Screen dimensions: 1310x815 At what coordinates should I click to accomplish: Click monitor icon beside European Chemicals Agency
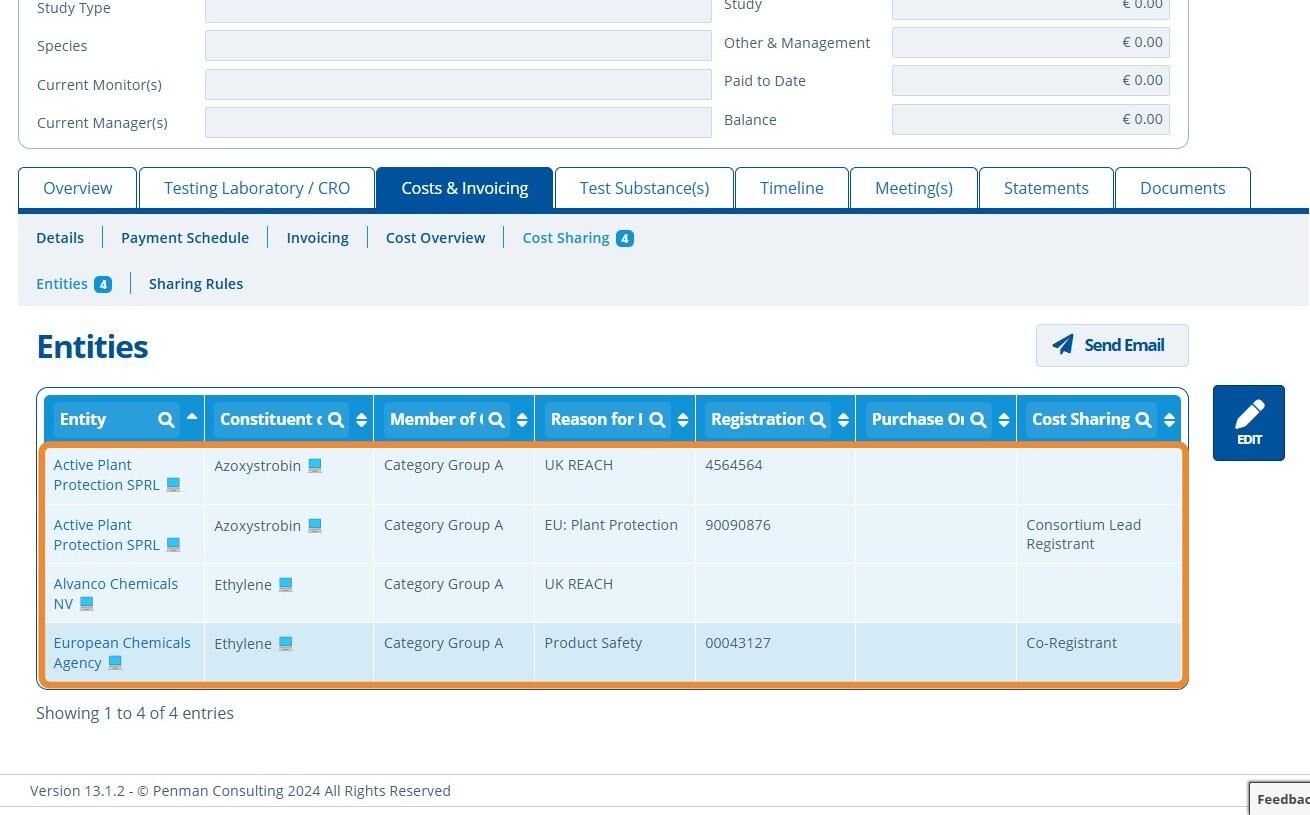pos(115,663)
